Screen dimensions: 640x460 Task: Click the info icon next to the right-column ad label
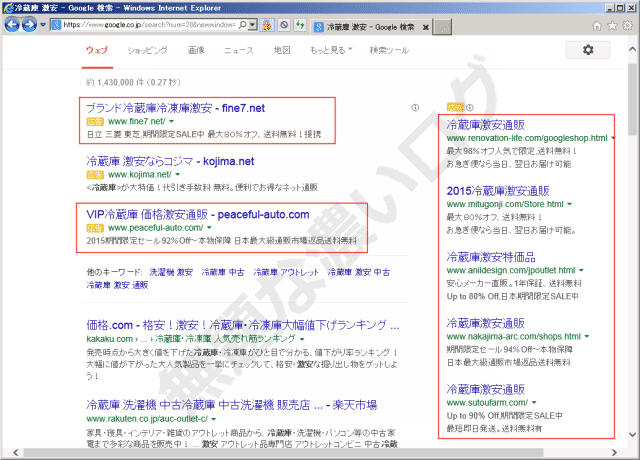click(x=470, y=108)
